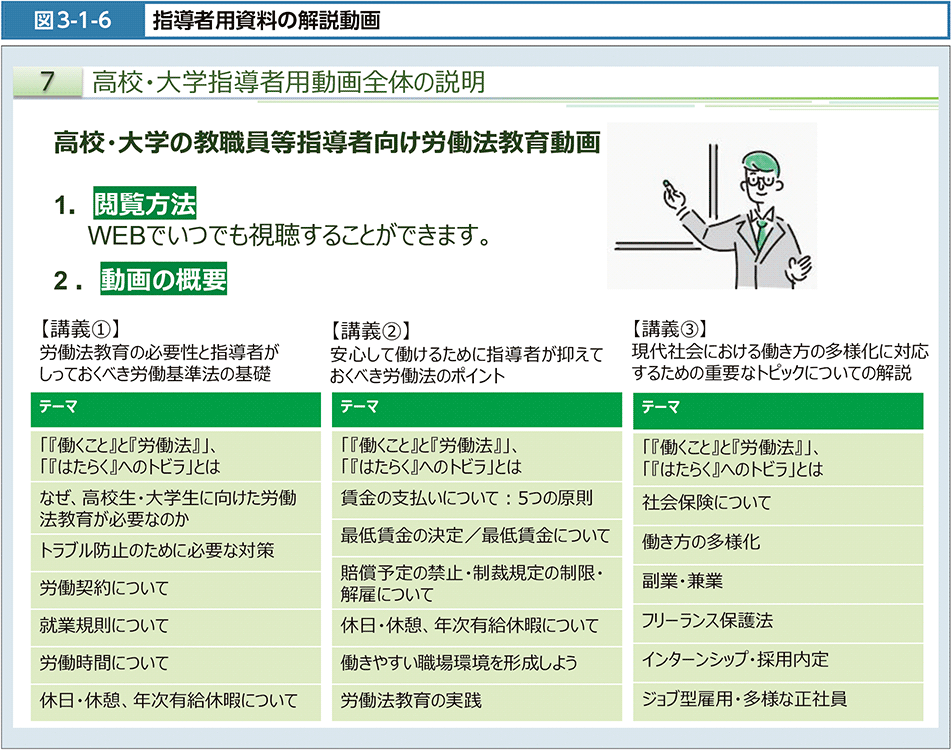The width and height of the screenshot is (951, 750).
Task: Select ジョブ型雇用・多様な正社員 row
Action: pyautogui.click(x=778, y=699)
